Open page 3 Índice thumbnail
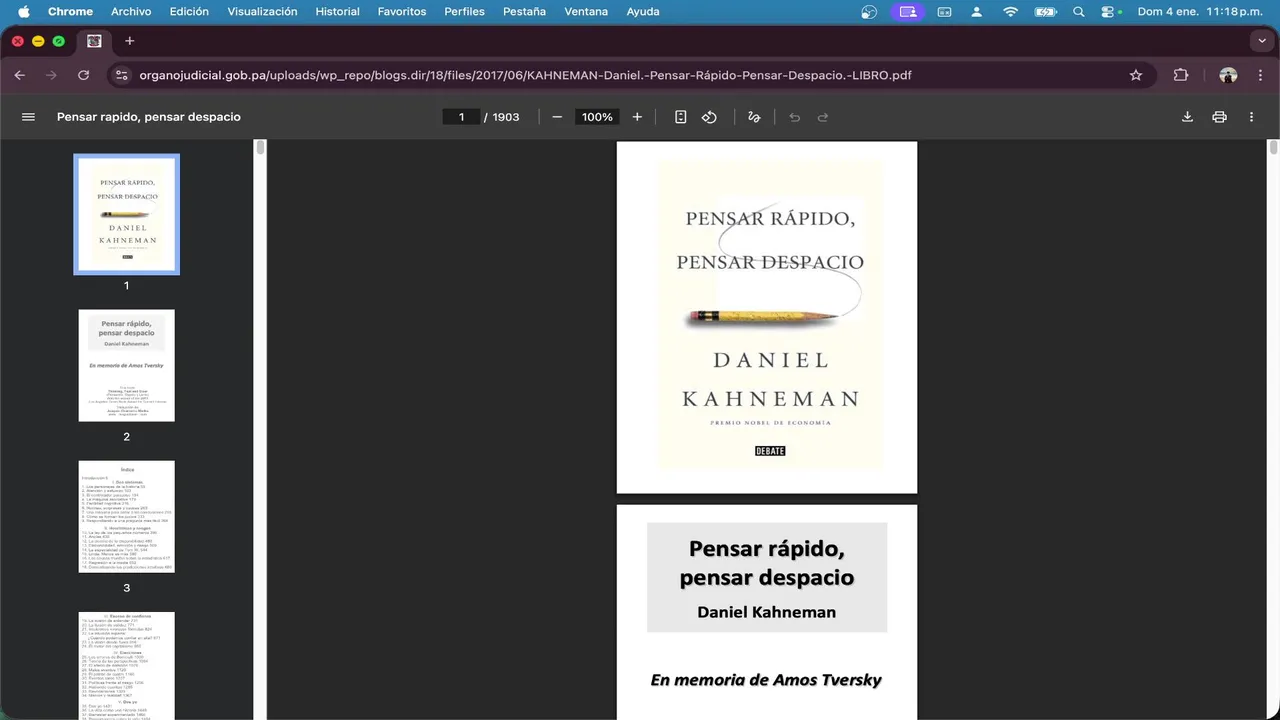The image size is (1280, 720). point(127,516)
